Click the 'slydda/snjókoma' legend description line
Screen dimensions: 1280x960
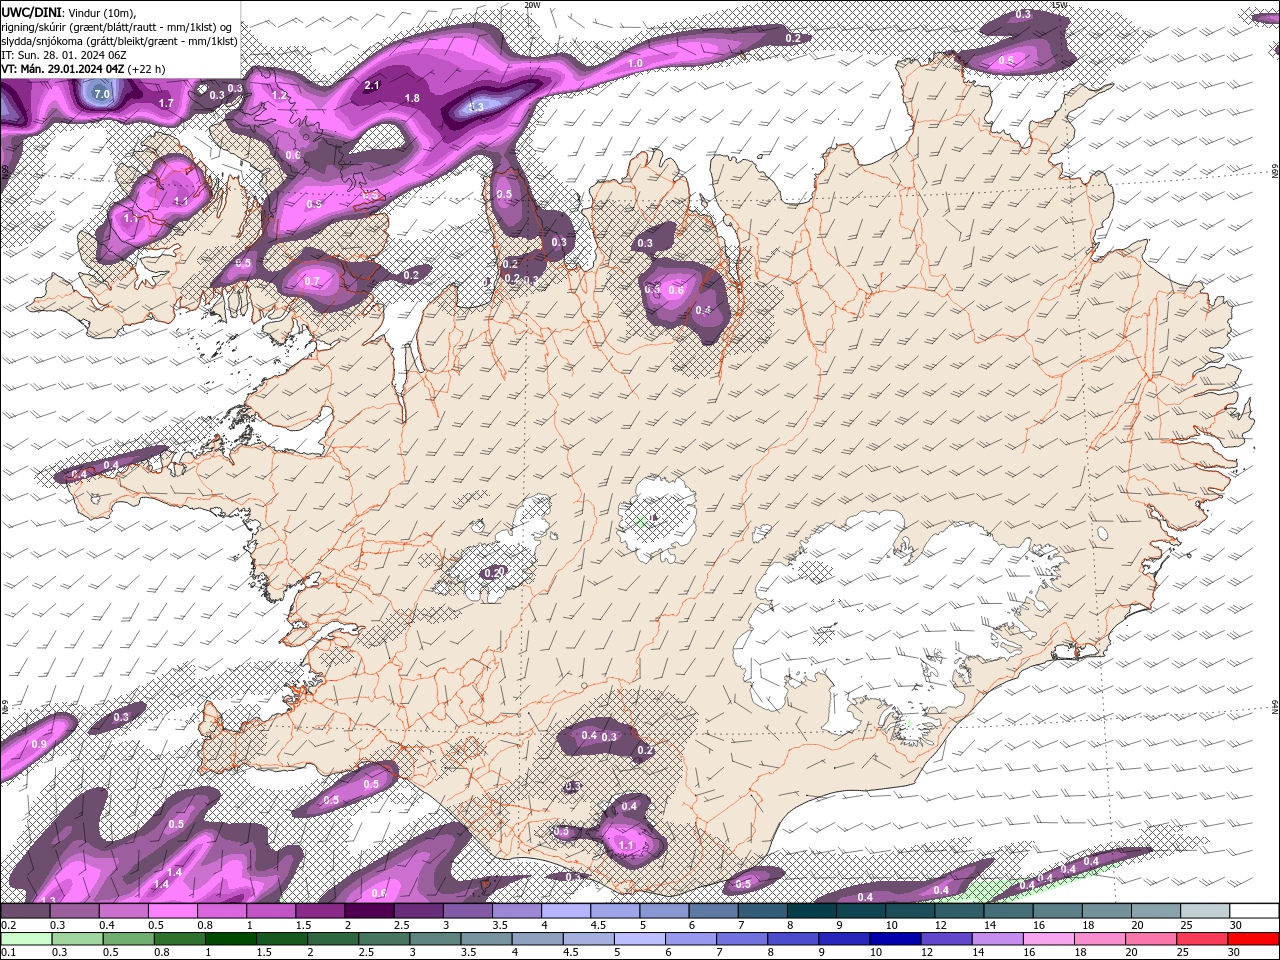point(119,40)
